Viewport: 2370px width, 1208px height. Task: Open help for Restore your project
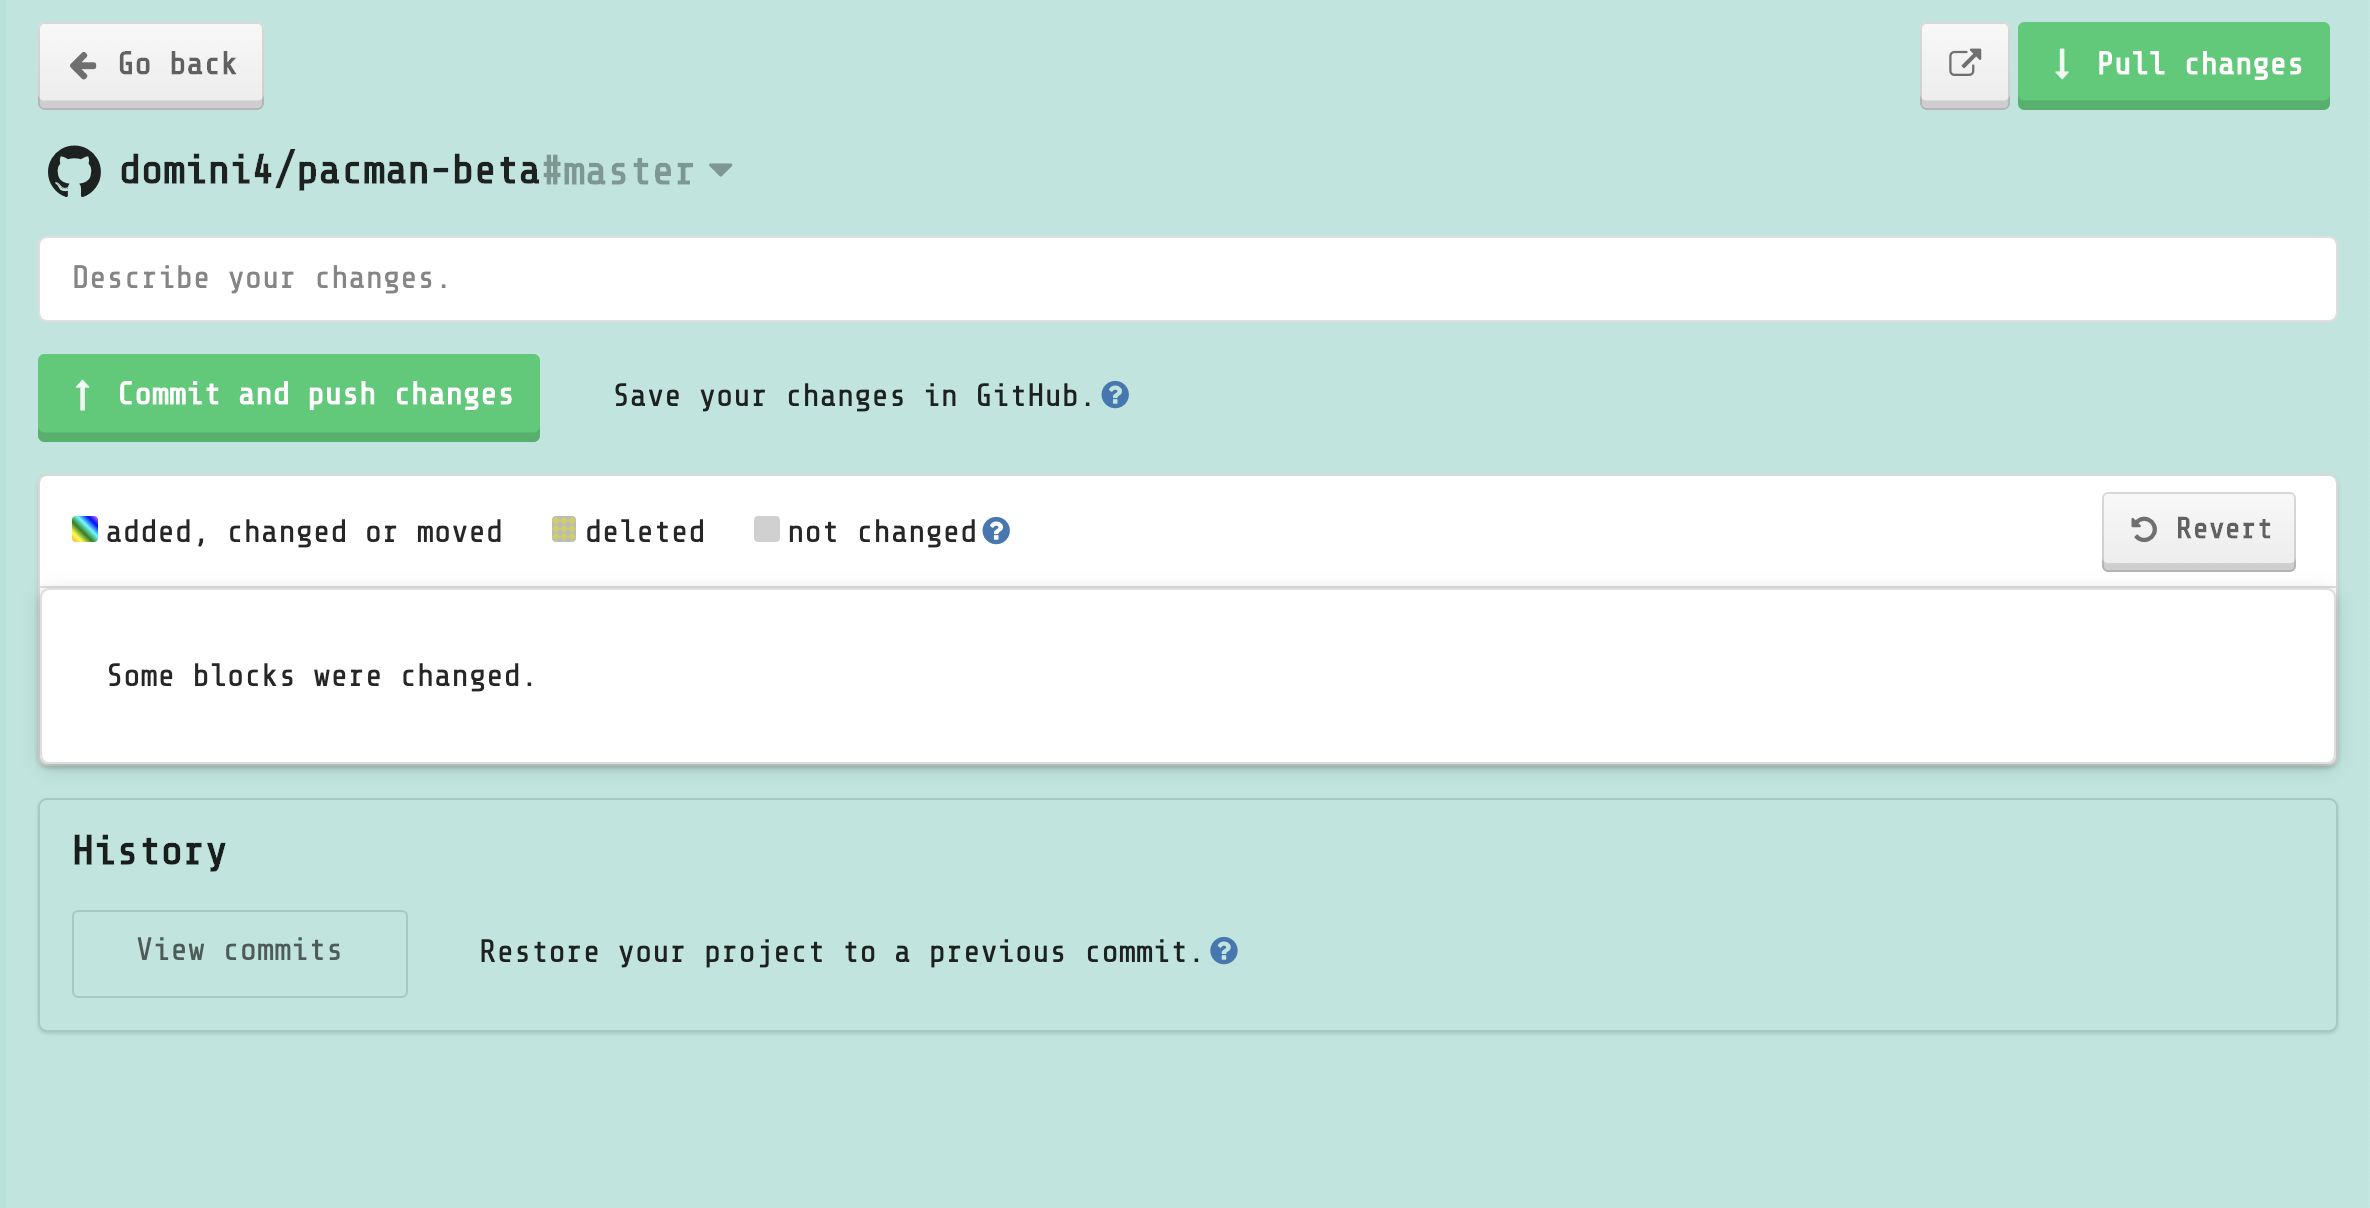click(x=1224, y=951)
